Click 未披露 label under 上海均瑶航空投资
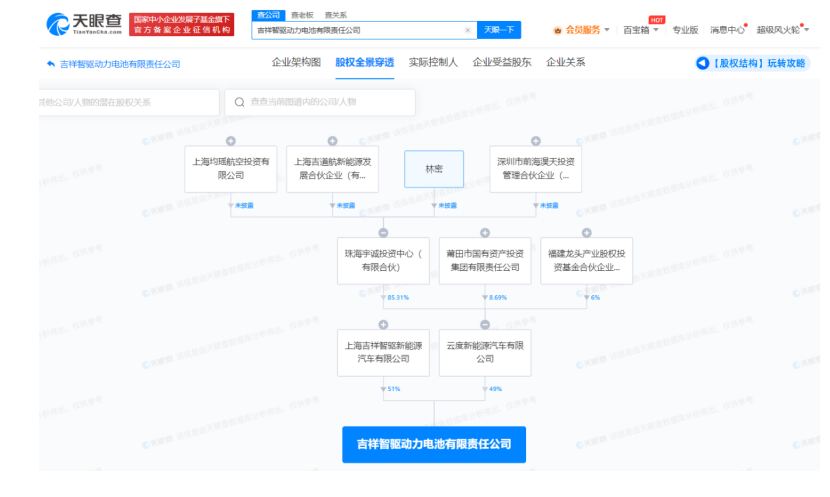This screenshot has width=830, height=497. click(244, 205)
